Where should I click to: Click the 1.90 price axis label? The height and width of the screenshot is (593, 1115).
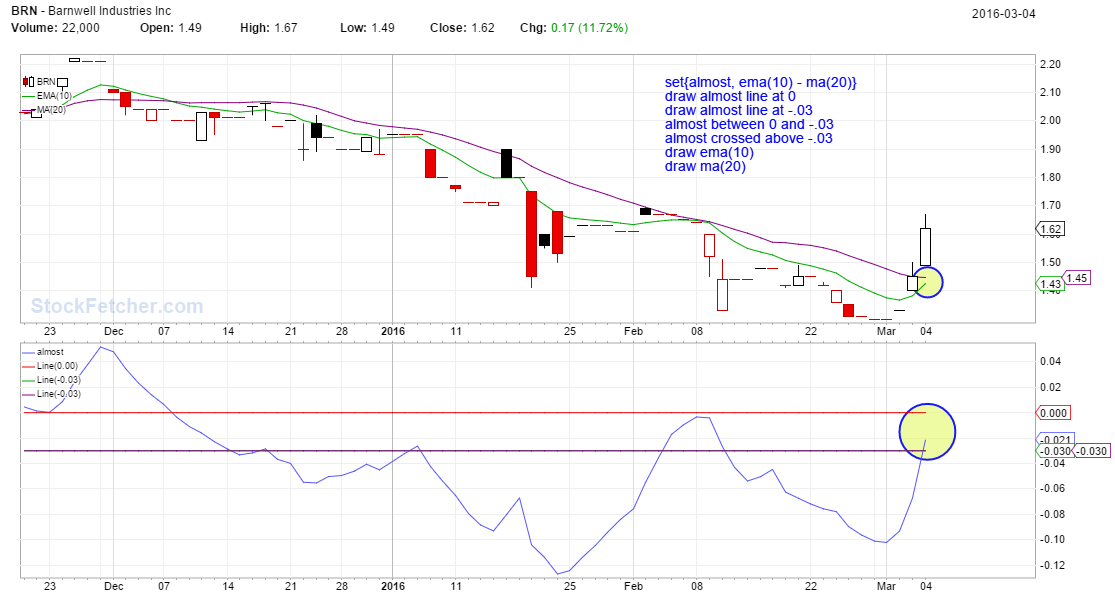(x=1050, y=149)
